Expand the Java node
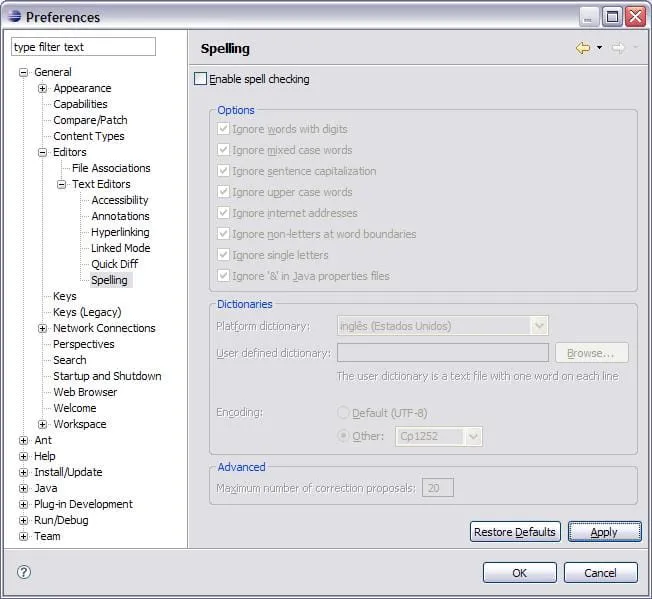 24,488
